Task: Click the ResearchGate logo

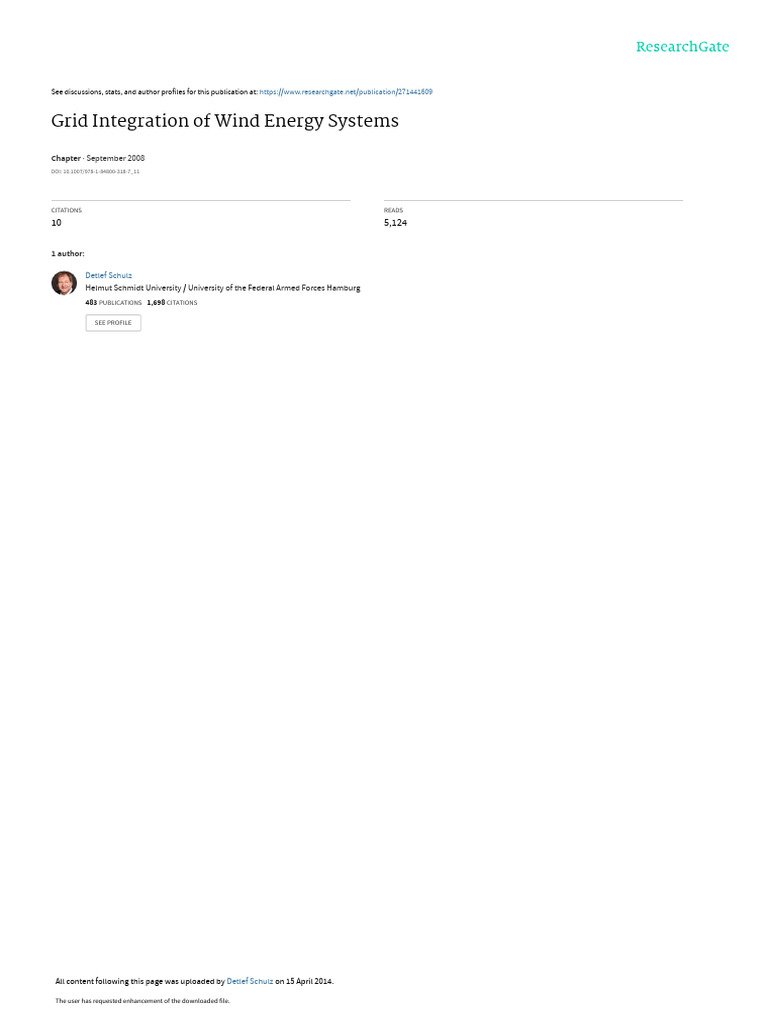Action: (x=682, y=47)
